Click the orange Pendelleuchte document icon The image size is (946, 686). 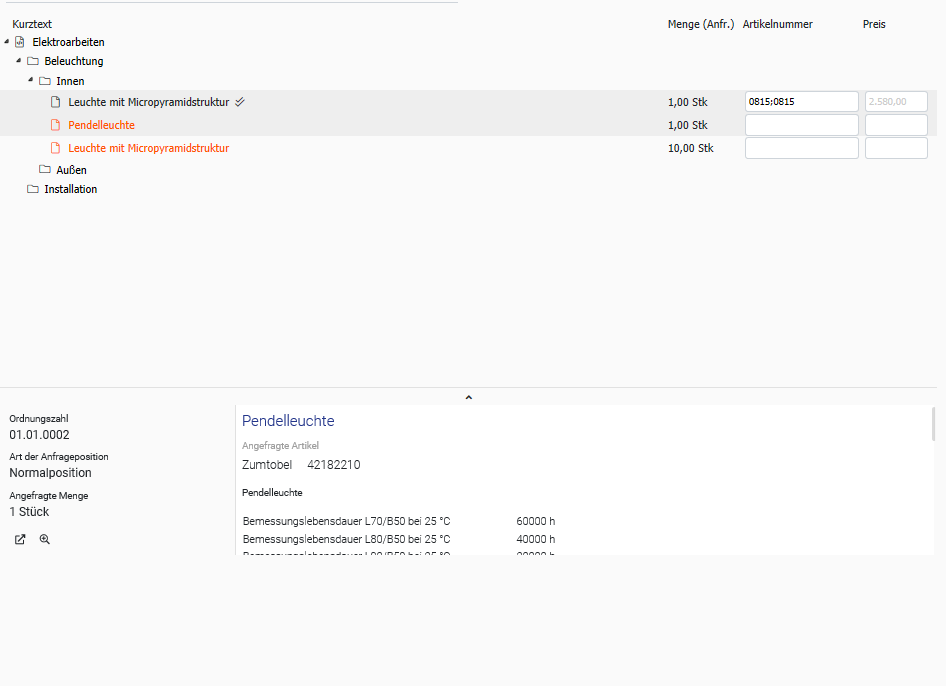[56, 125]
